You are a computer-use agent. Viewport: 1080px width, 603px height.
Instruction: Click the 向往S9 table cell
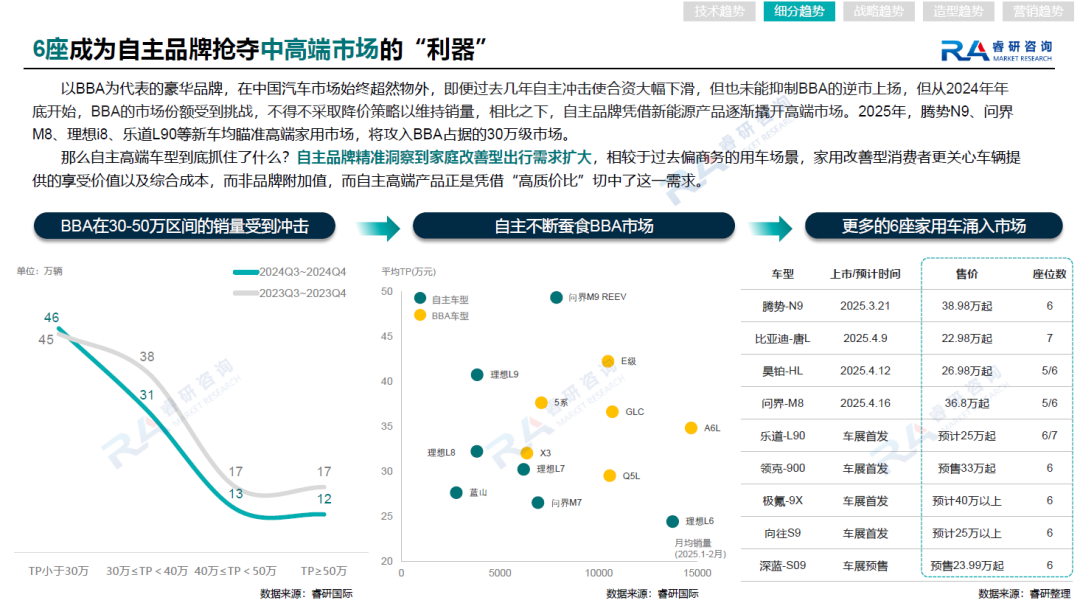click(x=782, y=533)
